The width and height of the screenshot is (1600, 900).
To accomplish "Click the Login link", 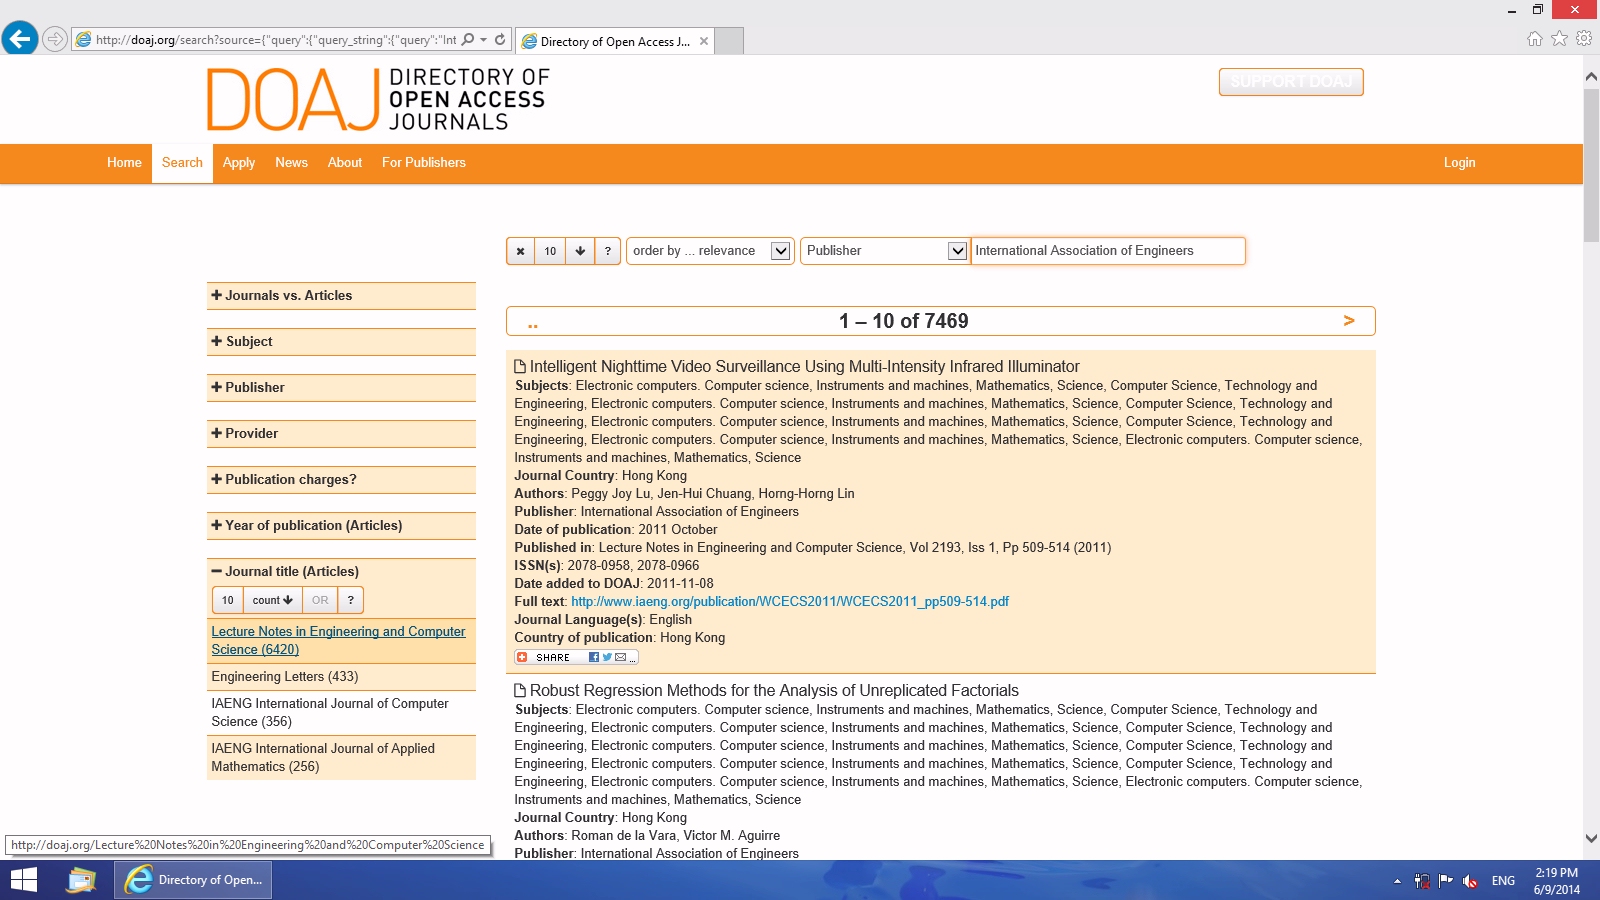I will (x=1459, y=163).
